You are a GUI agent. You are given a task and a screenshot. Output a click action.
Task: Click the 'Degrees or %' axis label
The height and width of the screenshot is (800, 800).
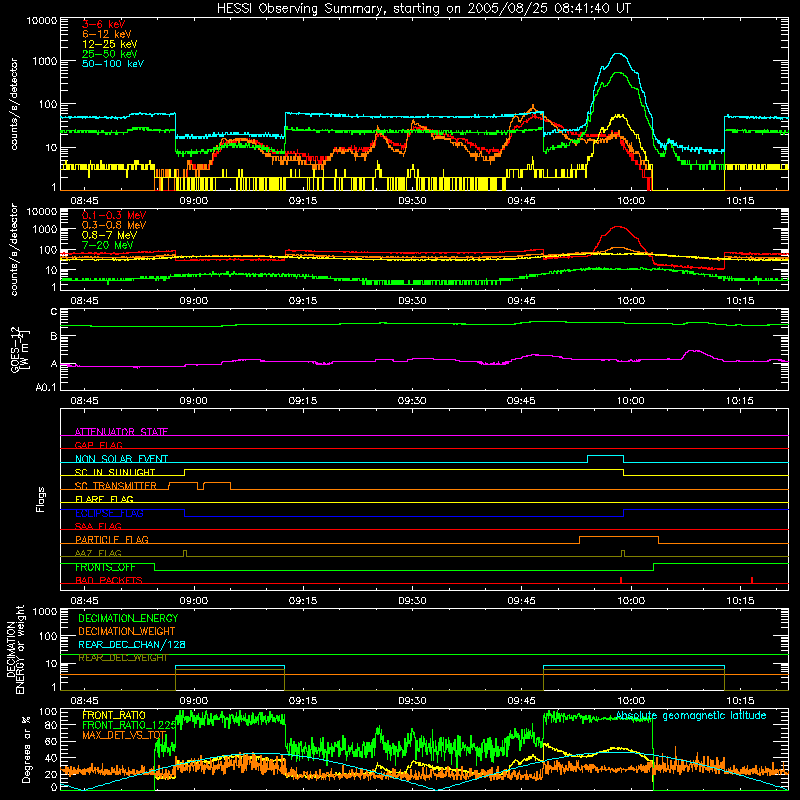26,749
